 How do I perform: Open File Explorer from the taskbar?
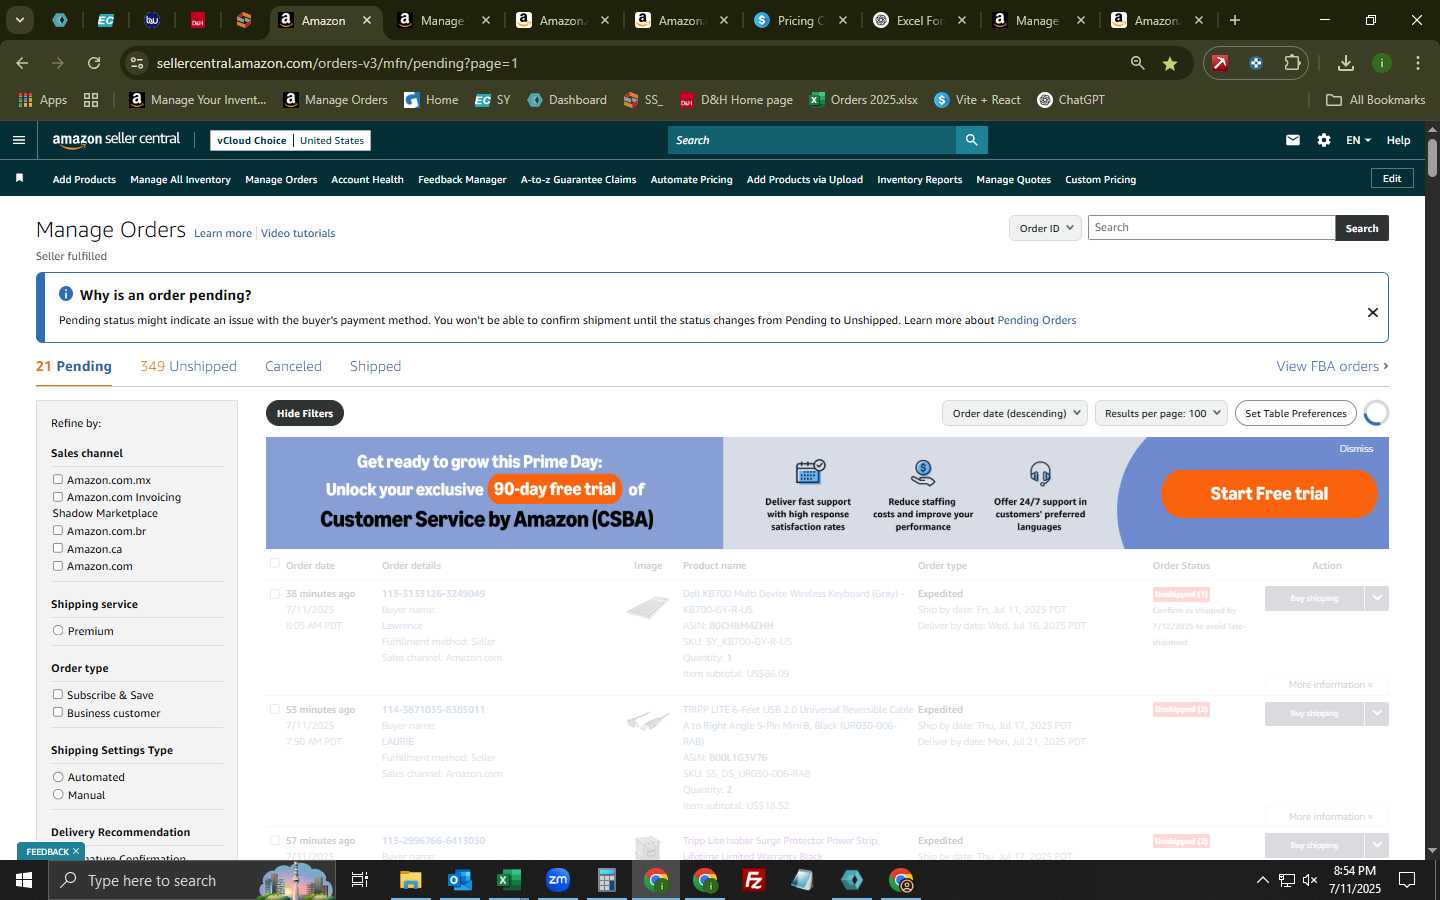411,880
